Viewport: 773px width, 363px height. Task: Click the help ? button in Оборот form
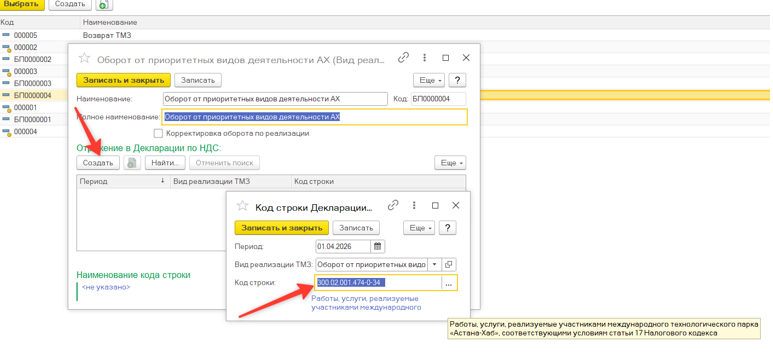457,80
